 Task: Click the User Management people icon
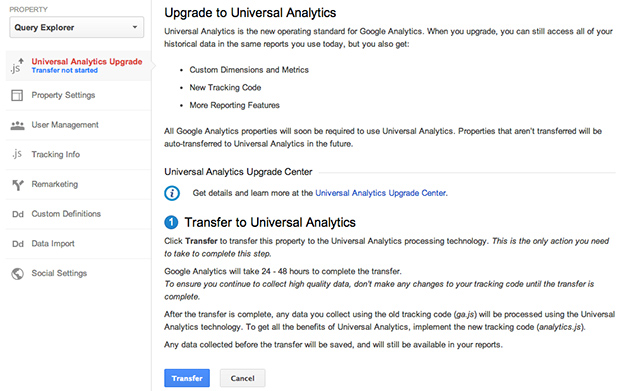tap(17, 125)
